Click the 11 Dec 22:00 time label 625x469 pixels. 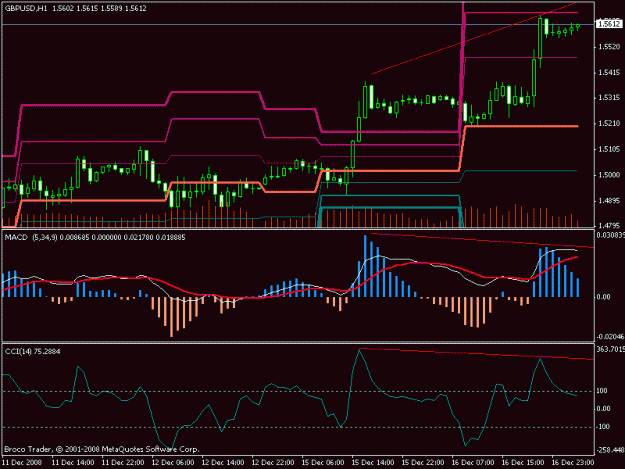(x=123, y=463)
